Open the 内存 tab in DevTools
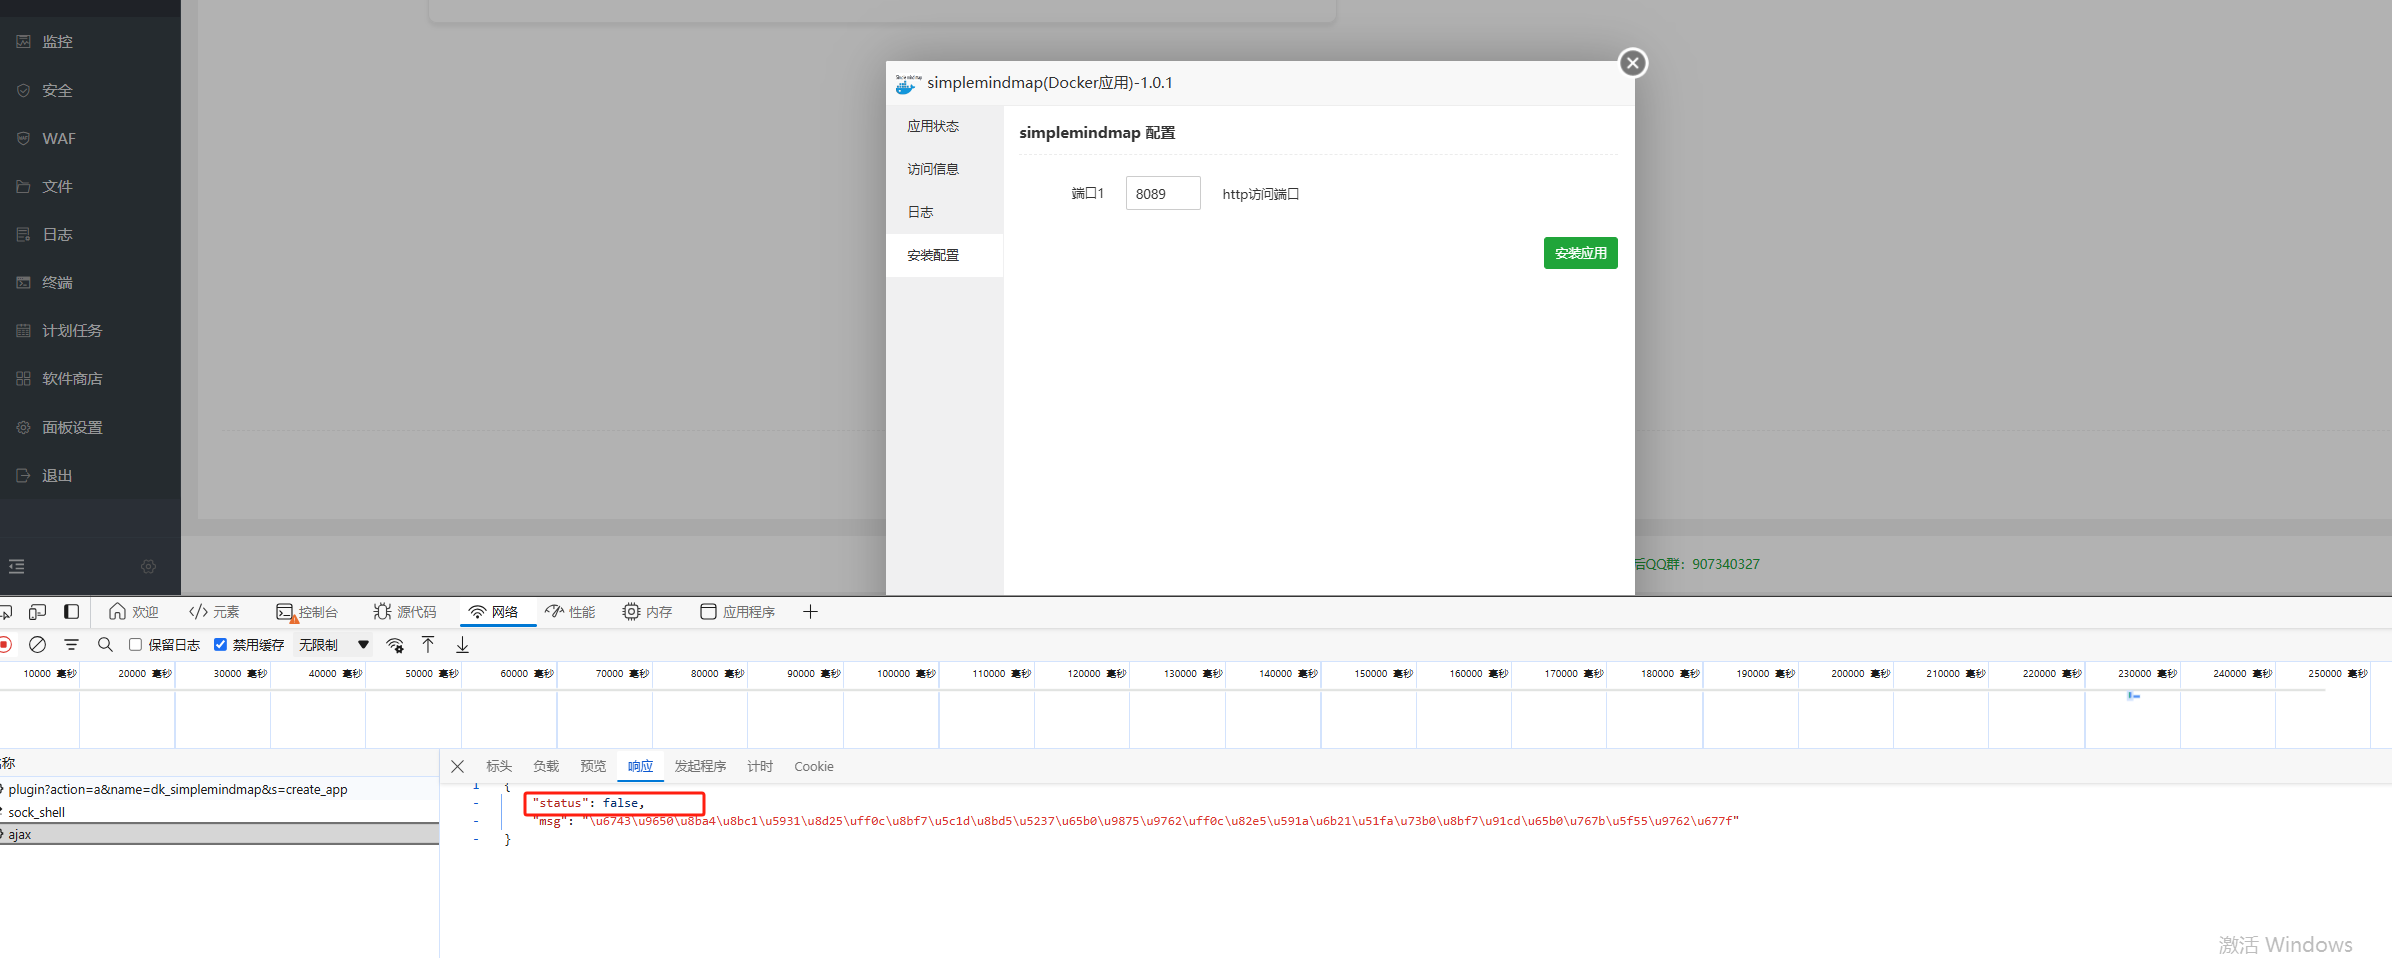The width and height of the screenshot is (2392, 958). pyautogui.click(x=647, y=612)
